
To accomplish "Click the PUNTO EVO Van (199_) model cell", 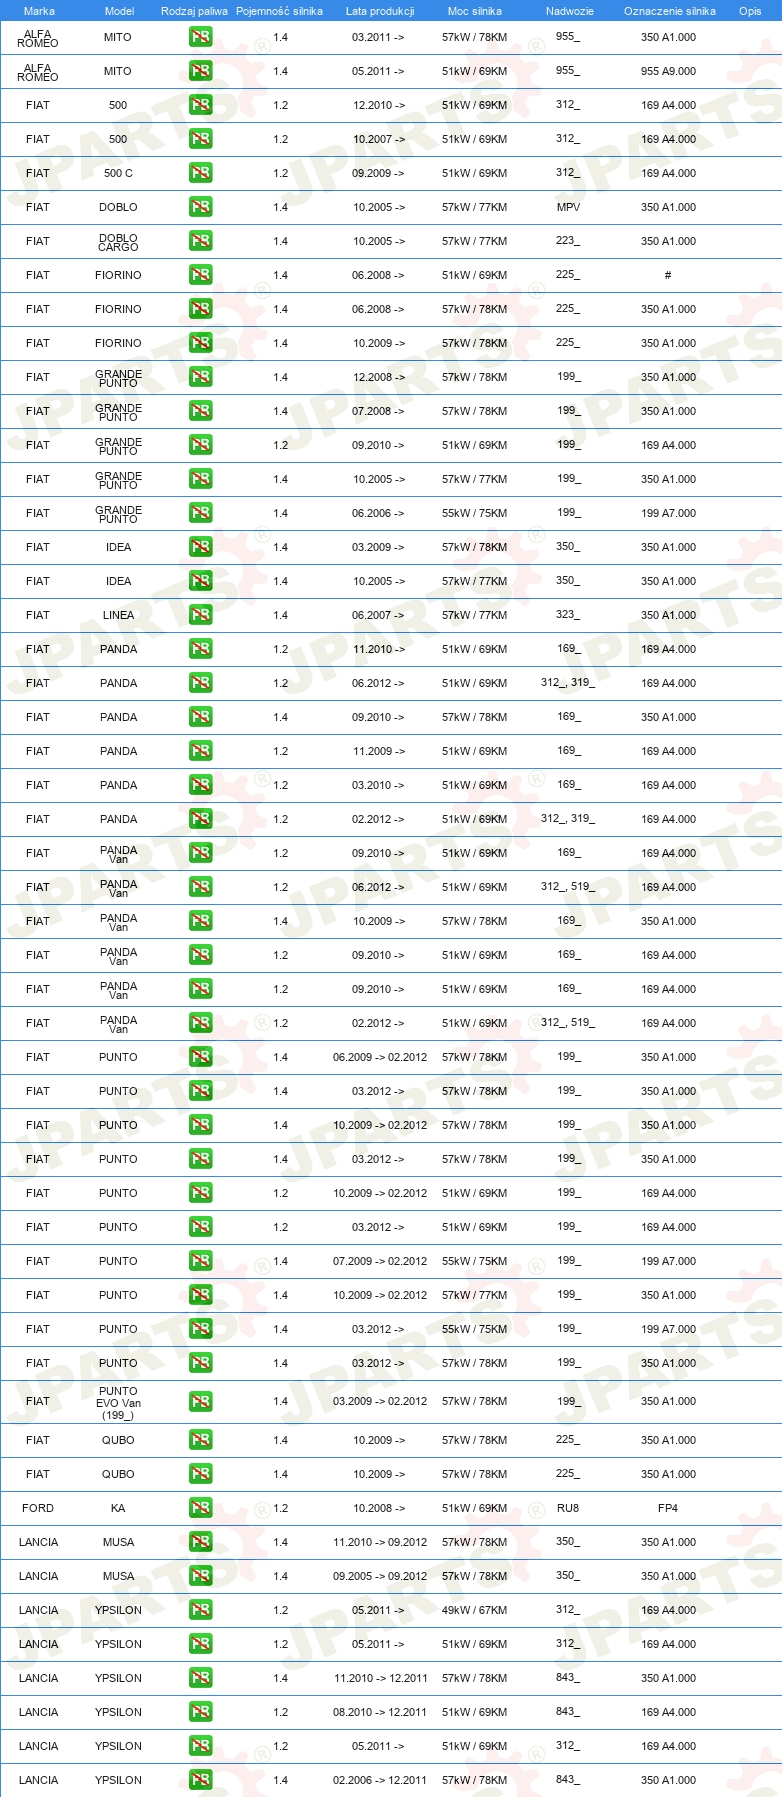I will pos(118,1403).
